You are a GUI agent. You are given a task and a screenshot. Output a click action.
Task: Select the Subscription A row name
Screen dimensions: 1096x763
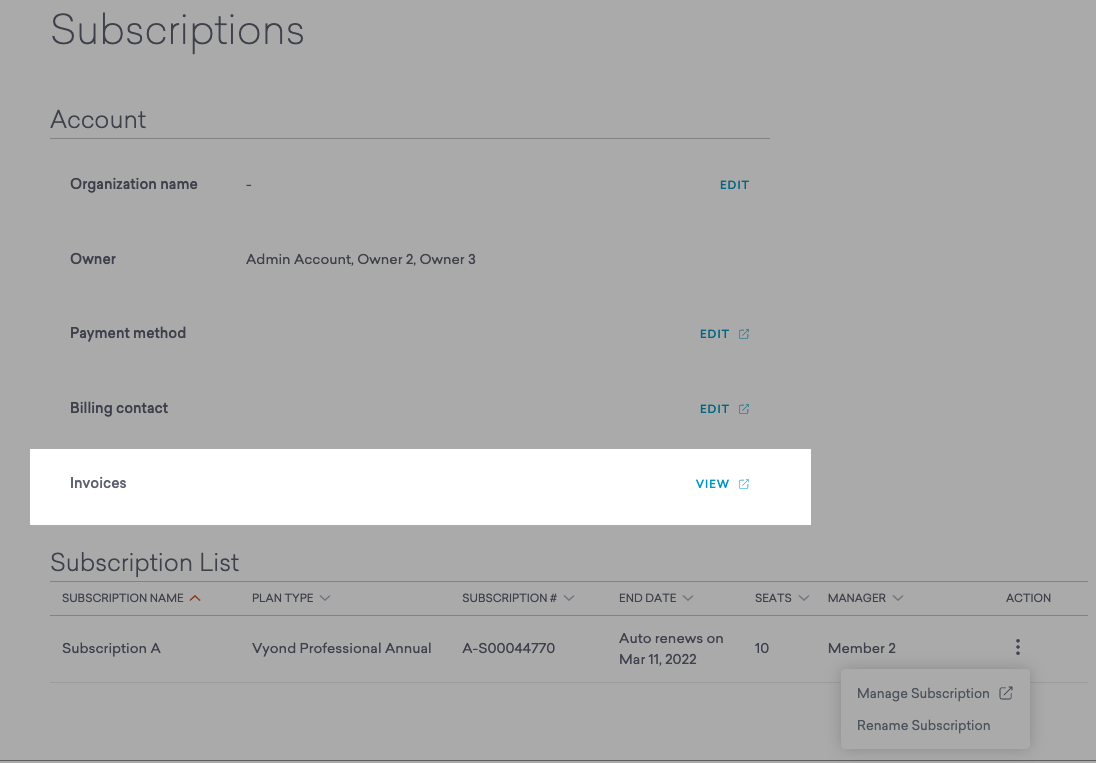[x=111, y=648]
